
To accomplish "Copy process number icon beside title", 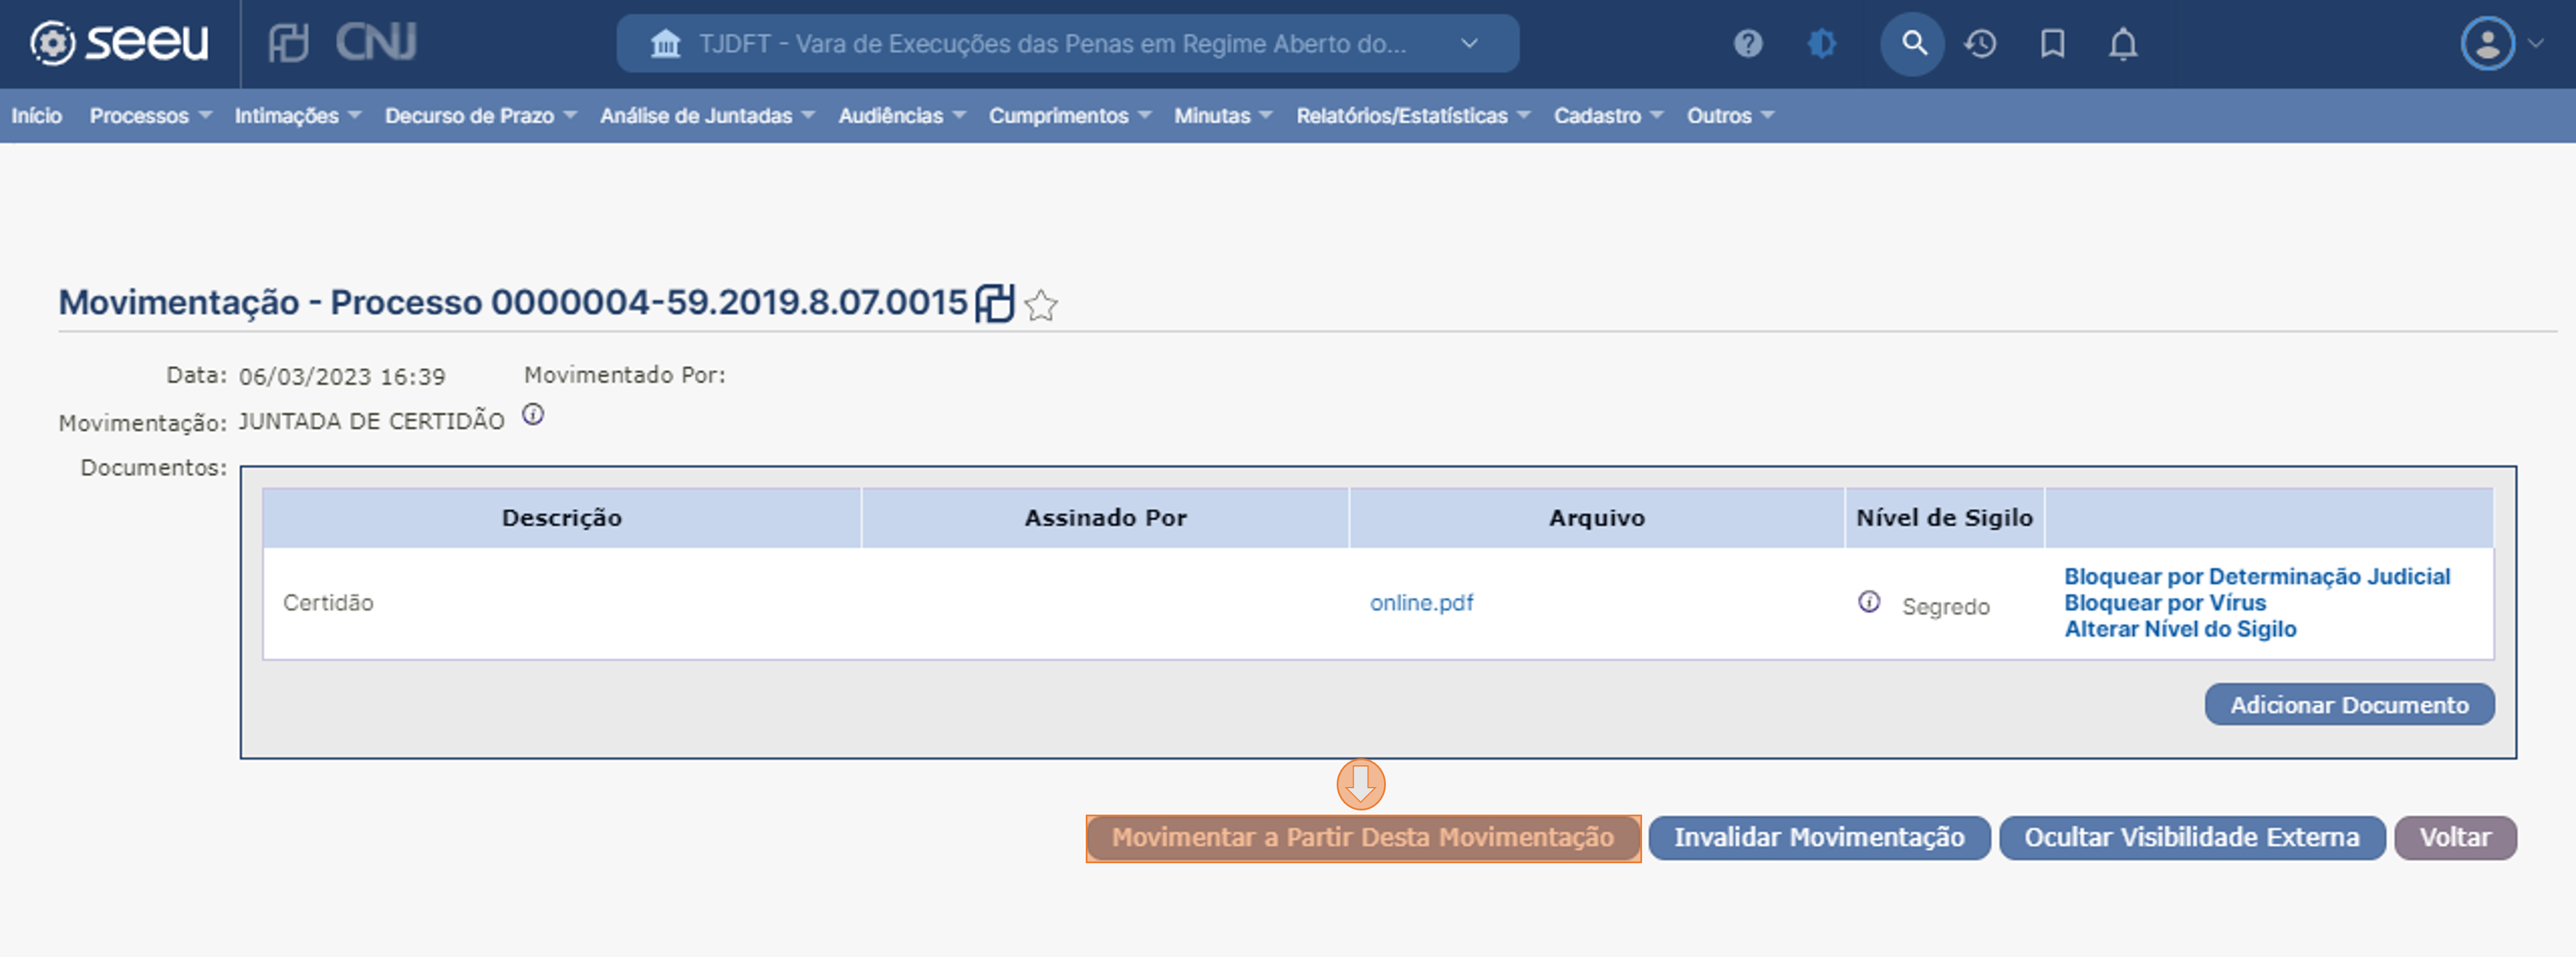I will (994, 303).
